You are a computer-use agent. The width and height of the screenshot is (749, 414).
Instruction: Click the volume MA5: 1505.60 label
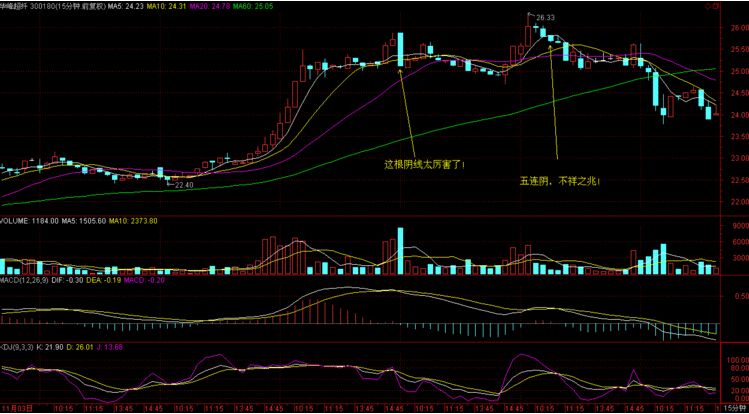[81, 220]
